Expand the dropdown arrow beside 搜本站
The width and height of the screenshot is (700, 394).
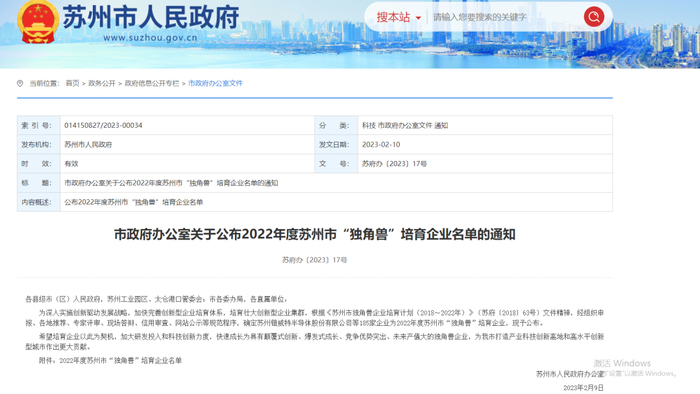418,18
